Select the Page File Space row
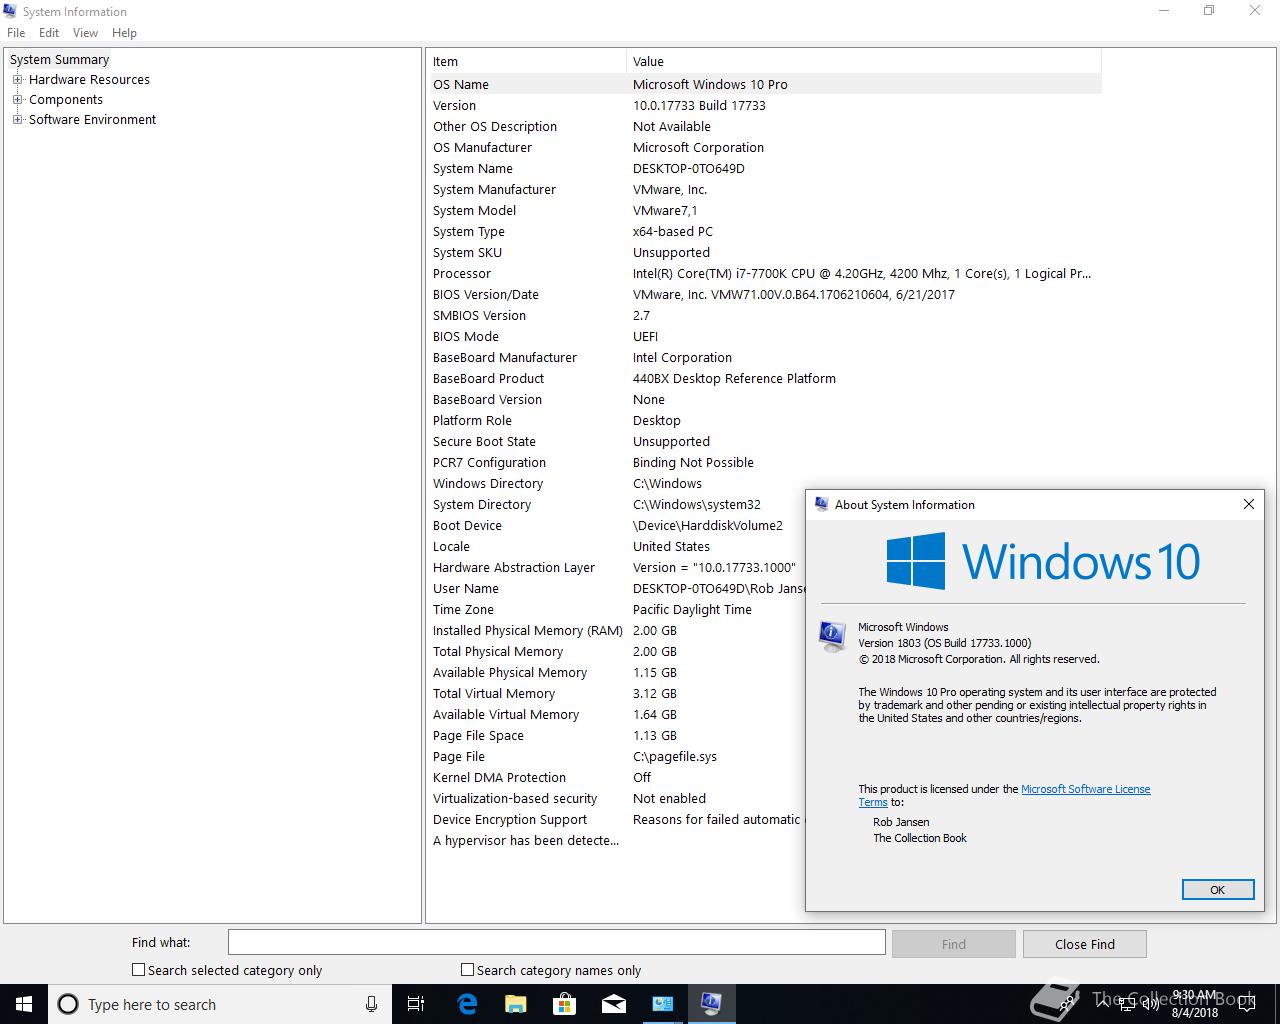Viewport: 1280px width, 1024px height. tap(618, 735)
